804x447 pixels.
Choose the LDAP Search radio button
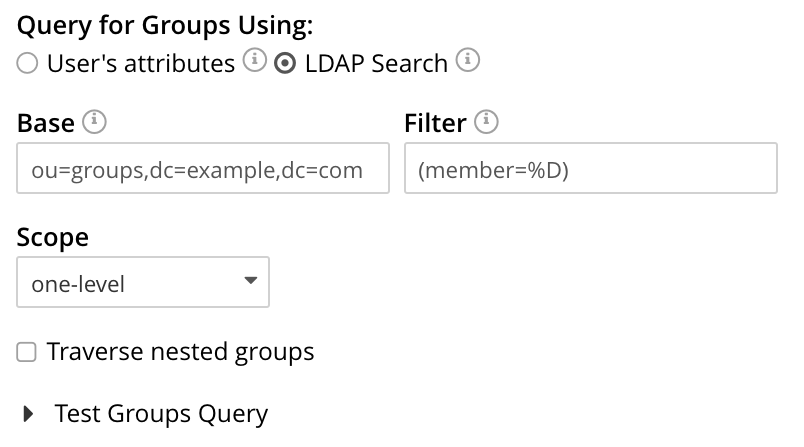tap(285, 64)
